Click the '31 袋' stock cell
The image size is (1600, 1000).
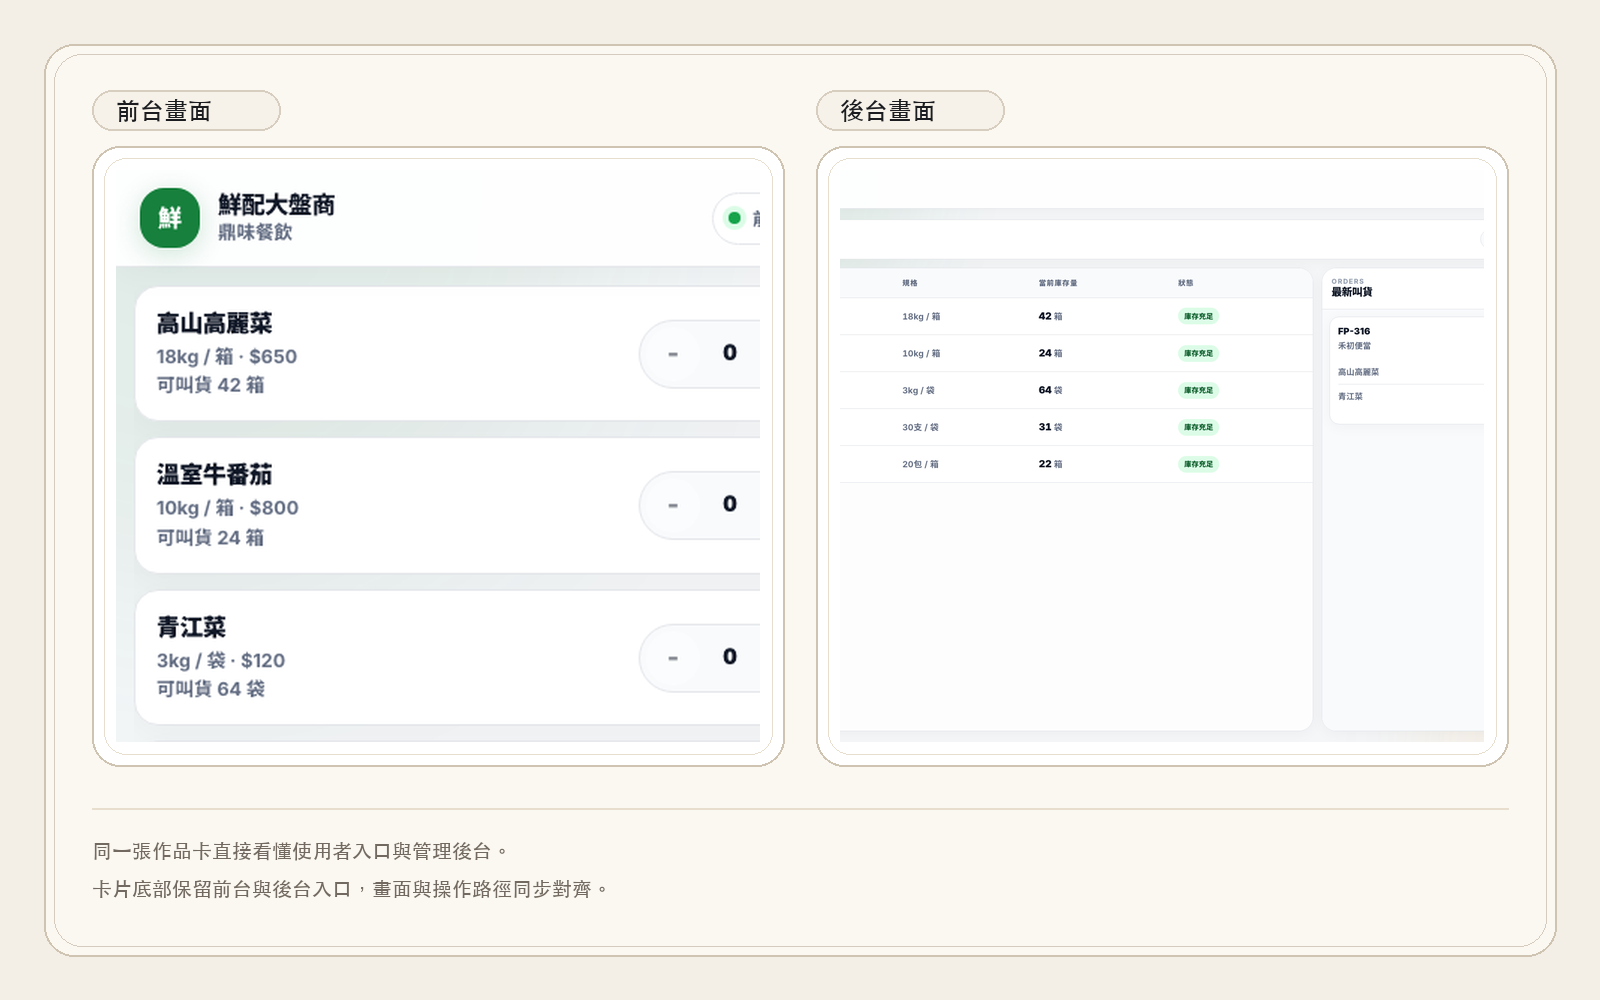coord(1050,427)
